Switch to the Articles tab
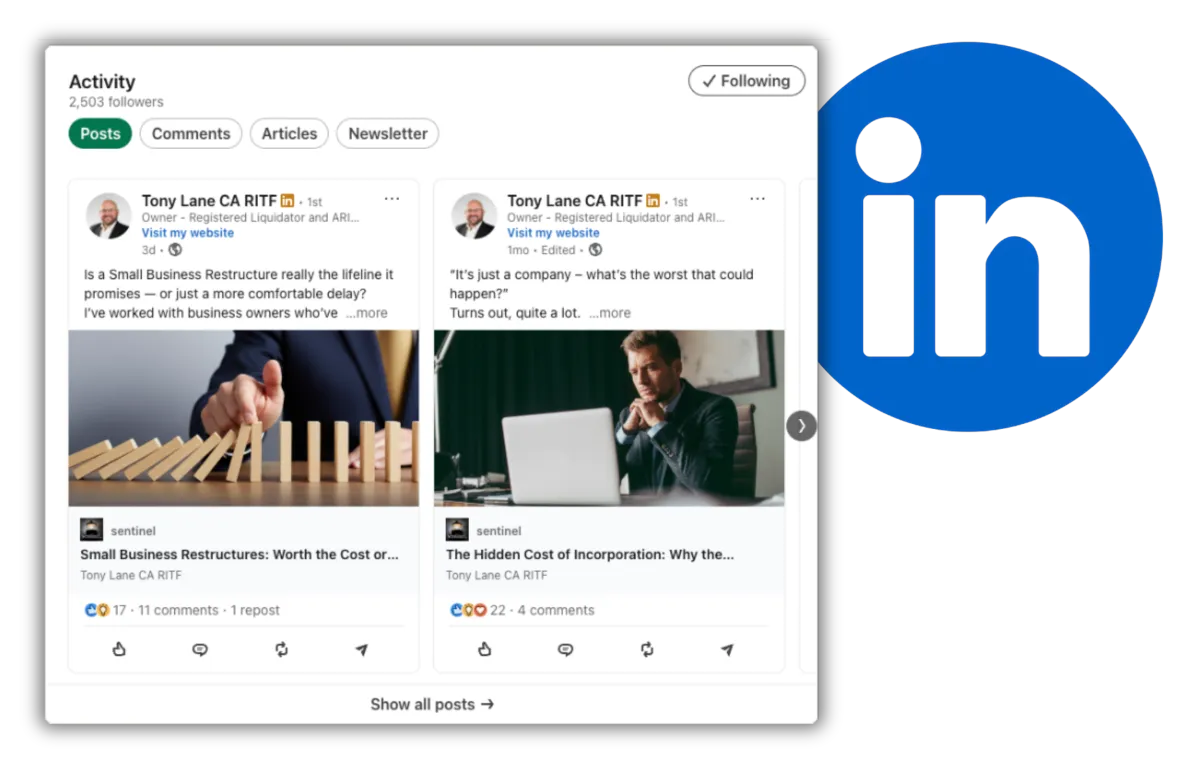 point(289,133)
